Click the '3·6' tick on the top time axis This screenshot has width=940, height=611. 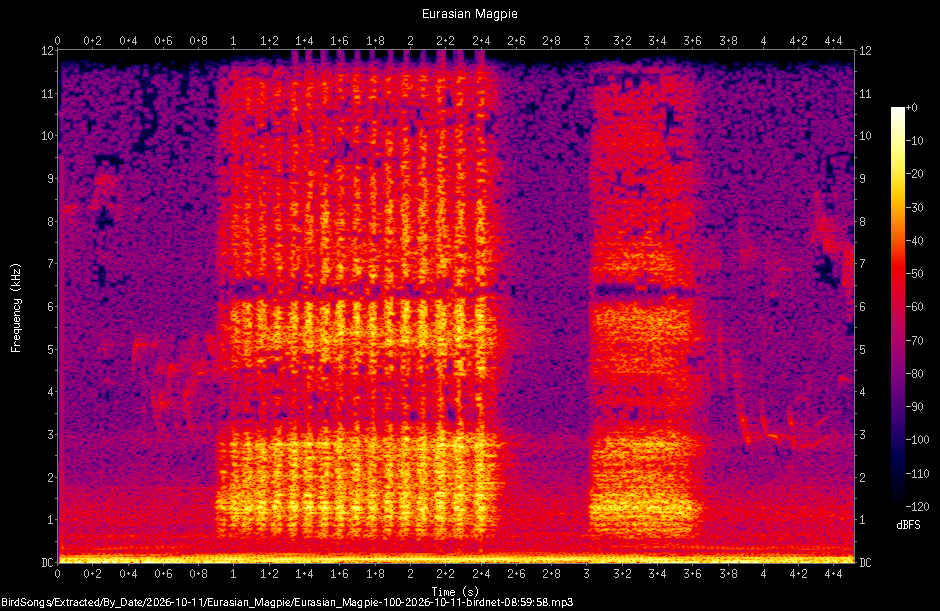click(692, 41)
